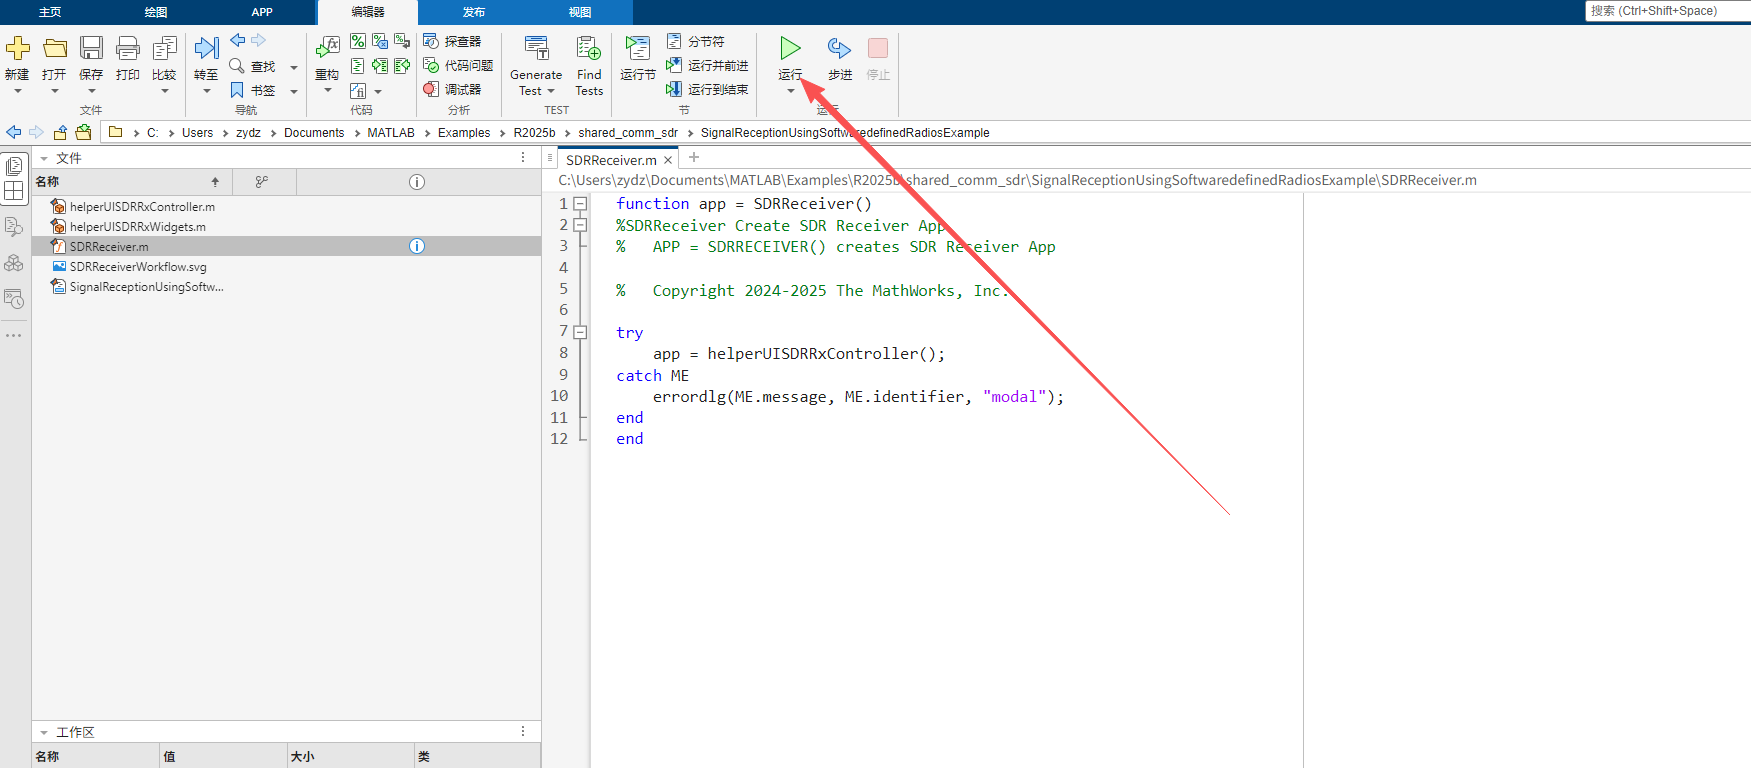The height and width of the screenshot is (768, 1751).
Task: Click inside the search documentation field
Action: 1666,11
